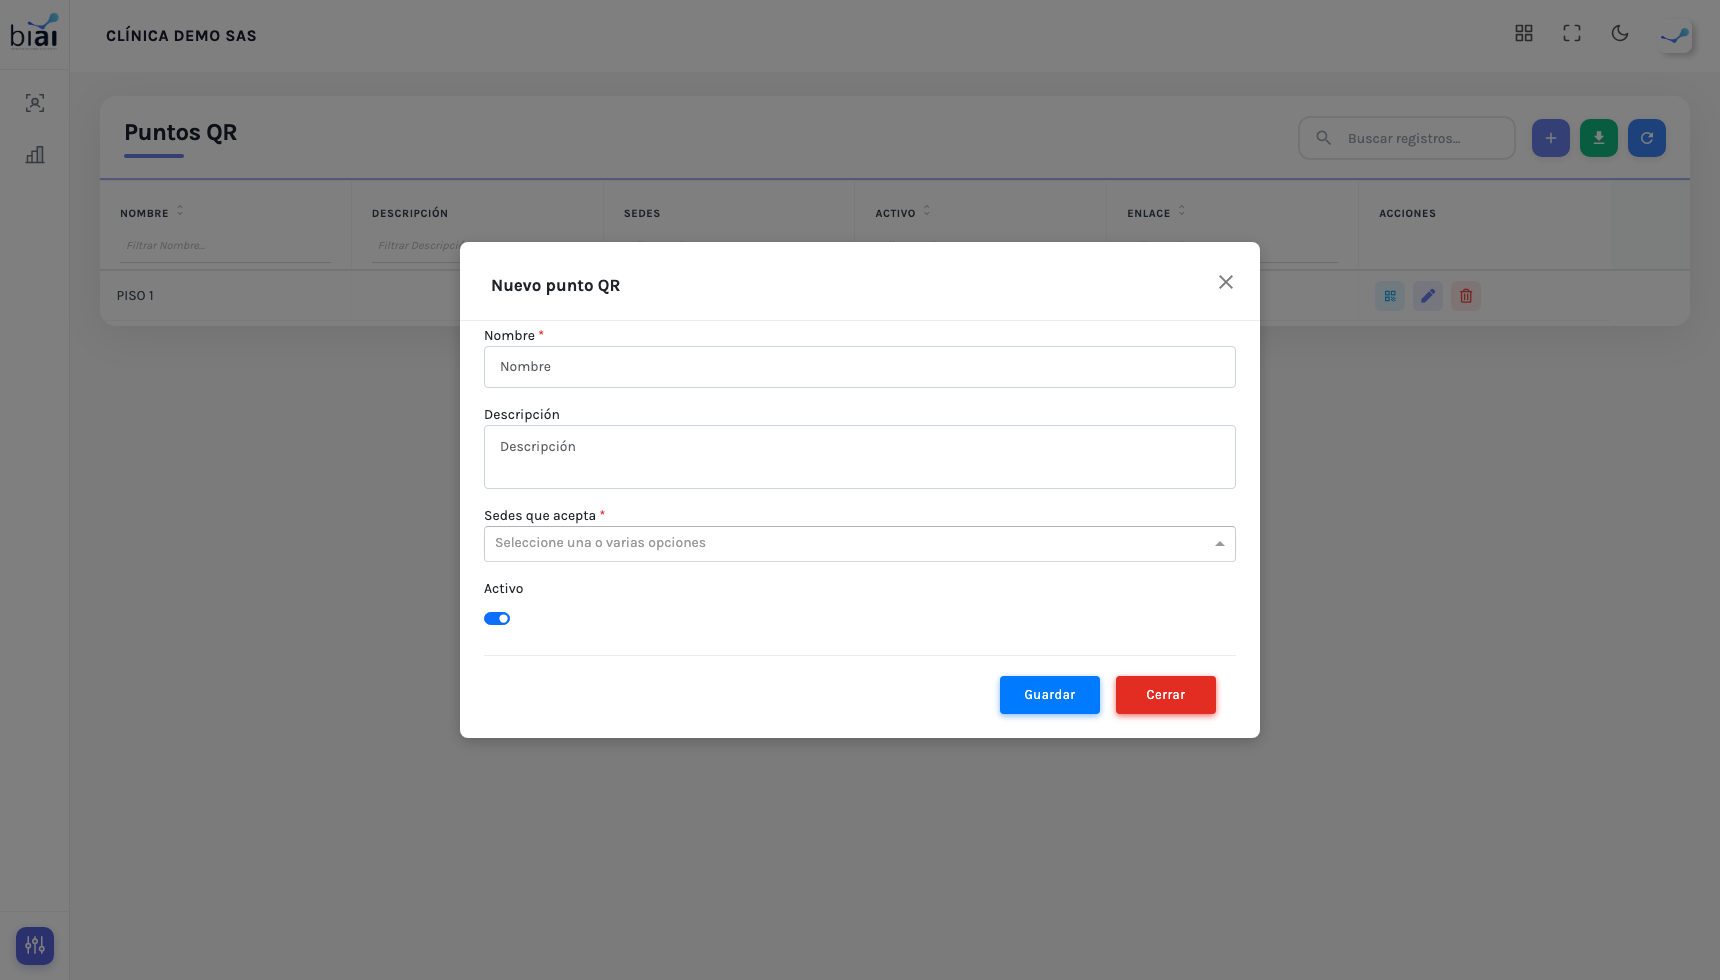Click the add new record plus button
Screen dimensions: 1720x980
[x=1551, y=138]
